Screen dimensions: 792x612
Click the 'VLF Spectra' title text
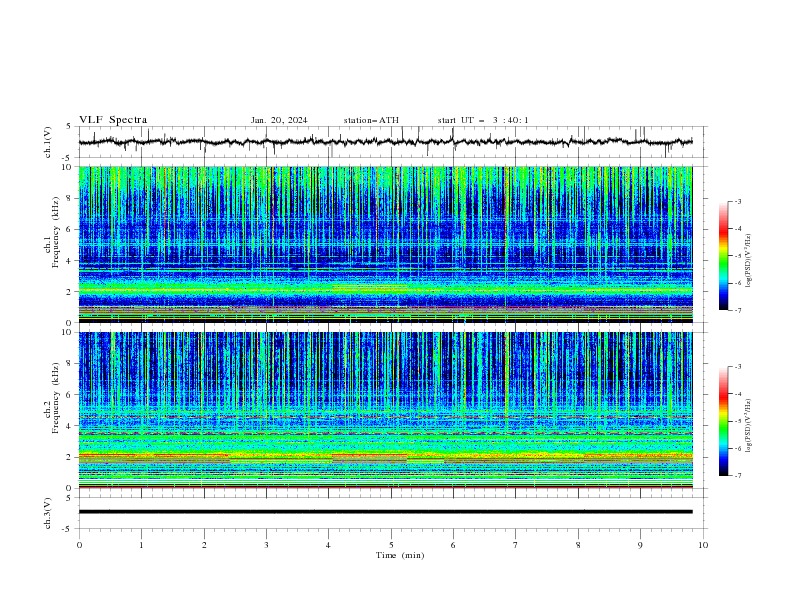pos(113,120)
